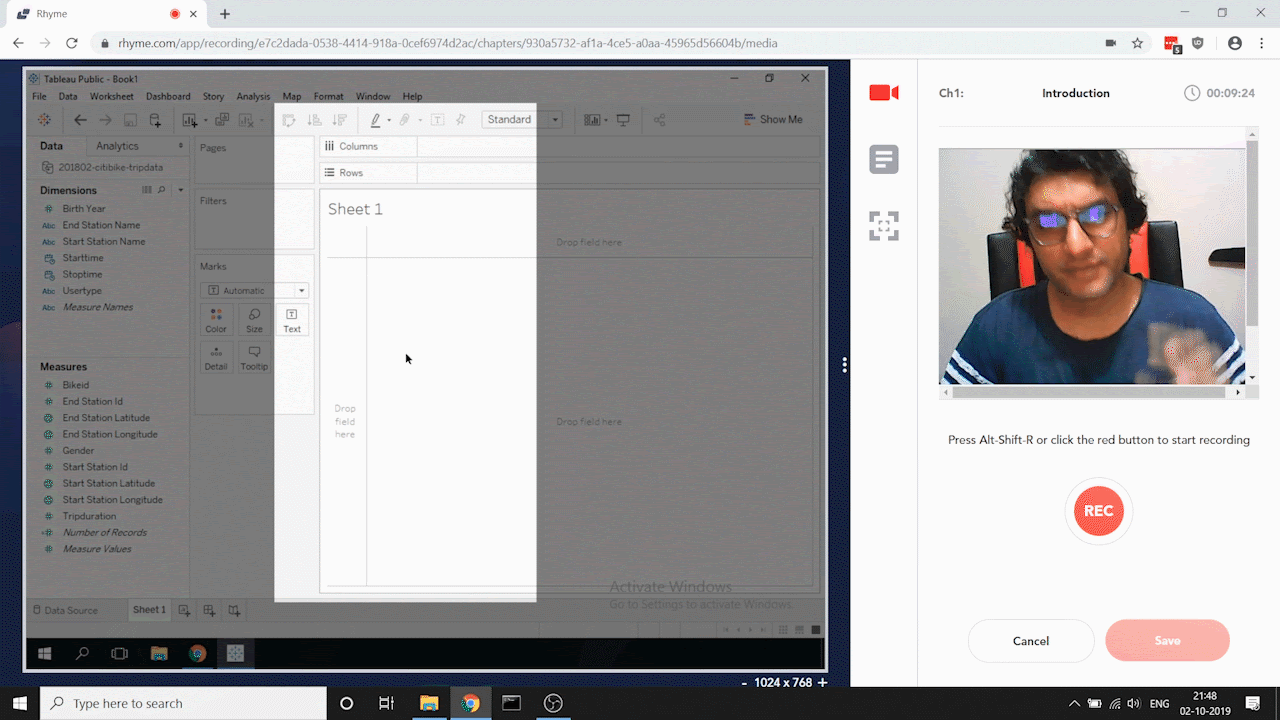Click the Show/hide cards icon in toolbar
The image size is (1280, 720).
pyautogui.click(x=592, y=120)
